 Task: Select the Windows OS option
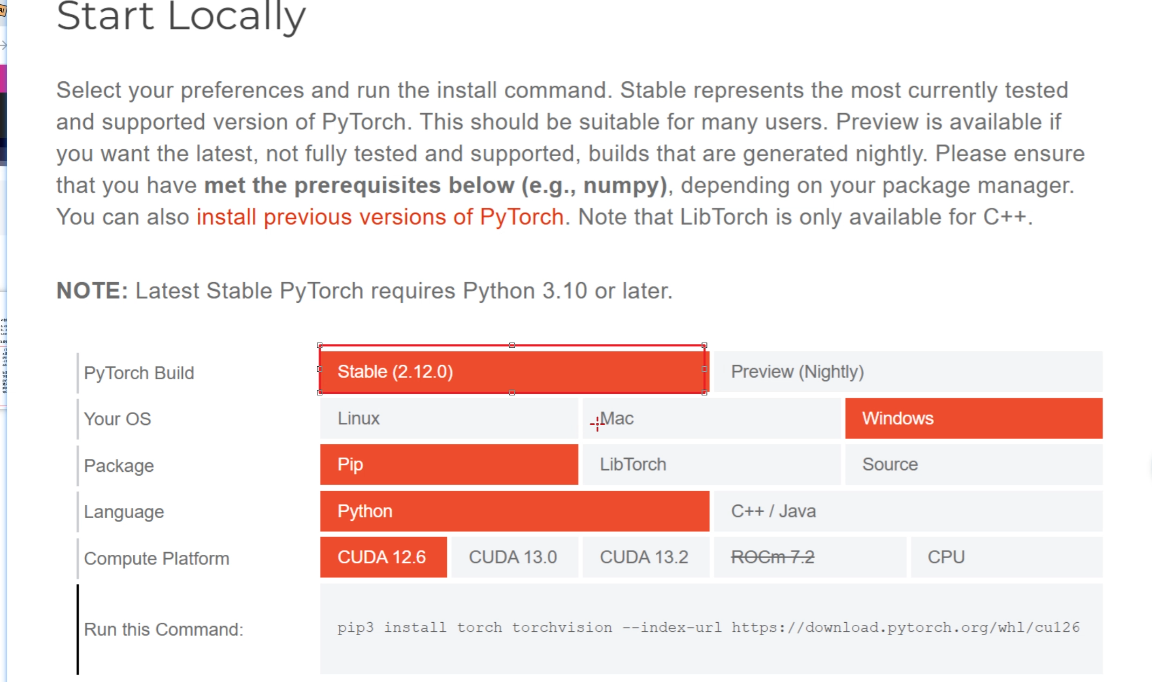point(973,418)
